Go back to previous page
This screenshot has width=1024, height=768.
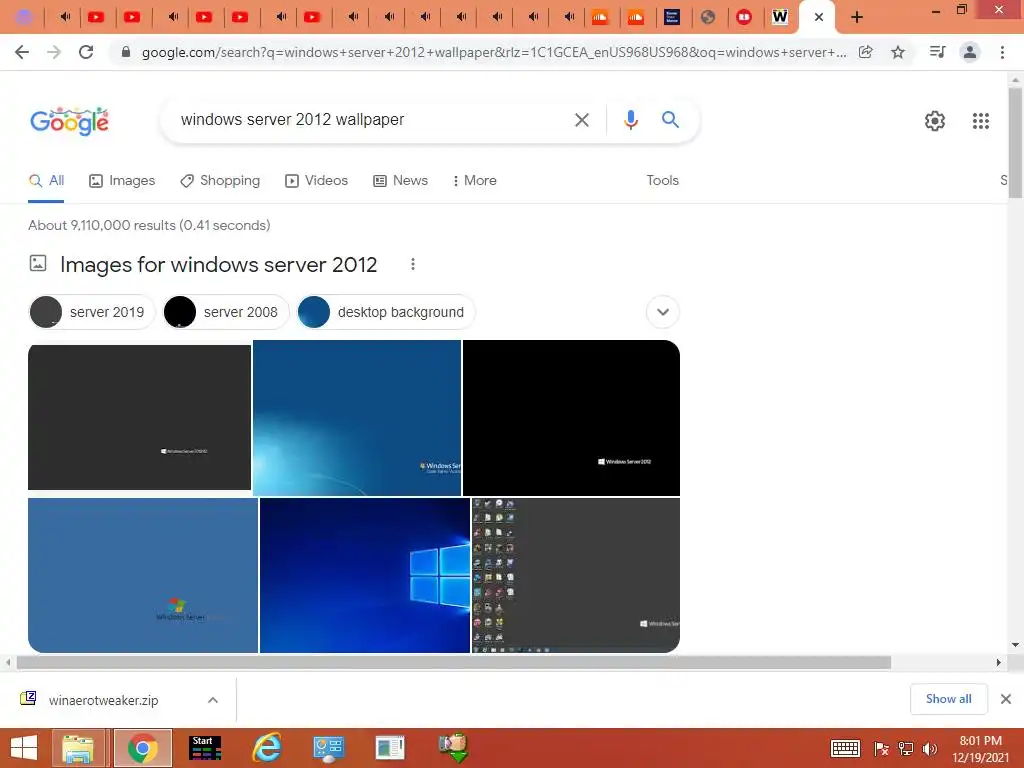22,52
